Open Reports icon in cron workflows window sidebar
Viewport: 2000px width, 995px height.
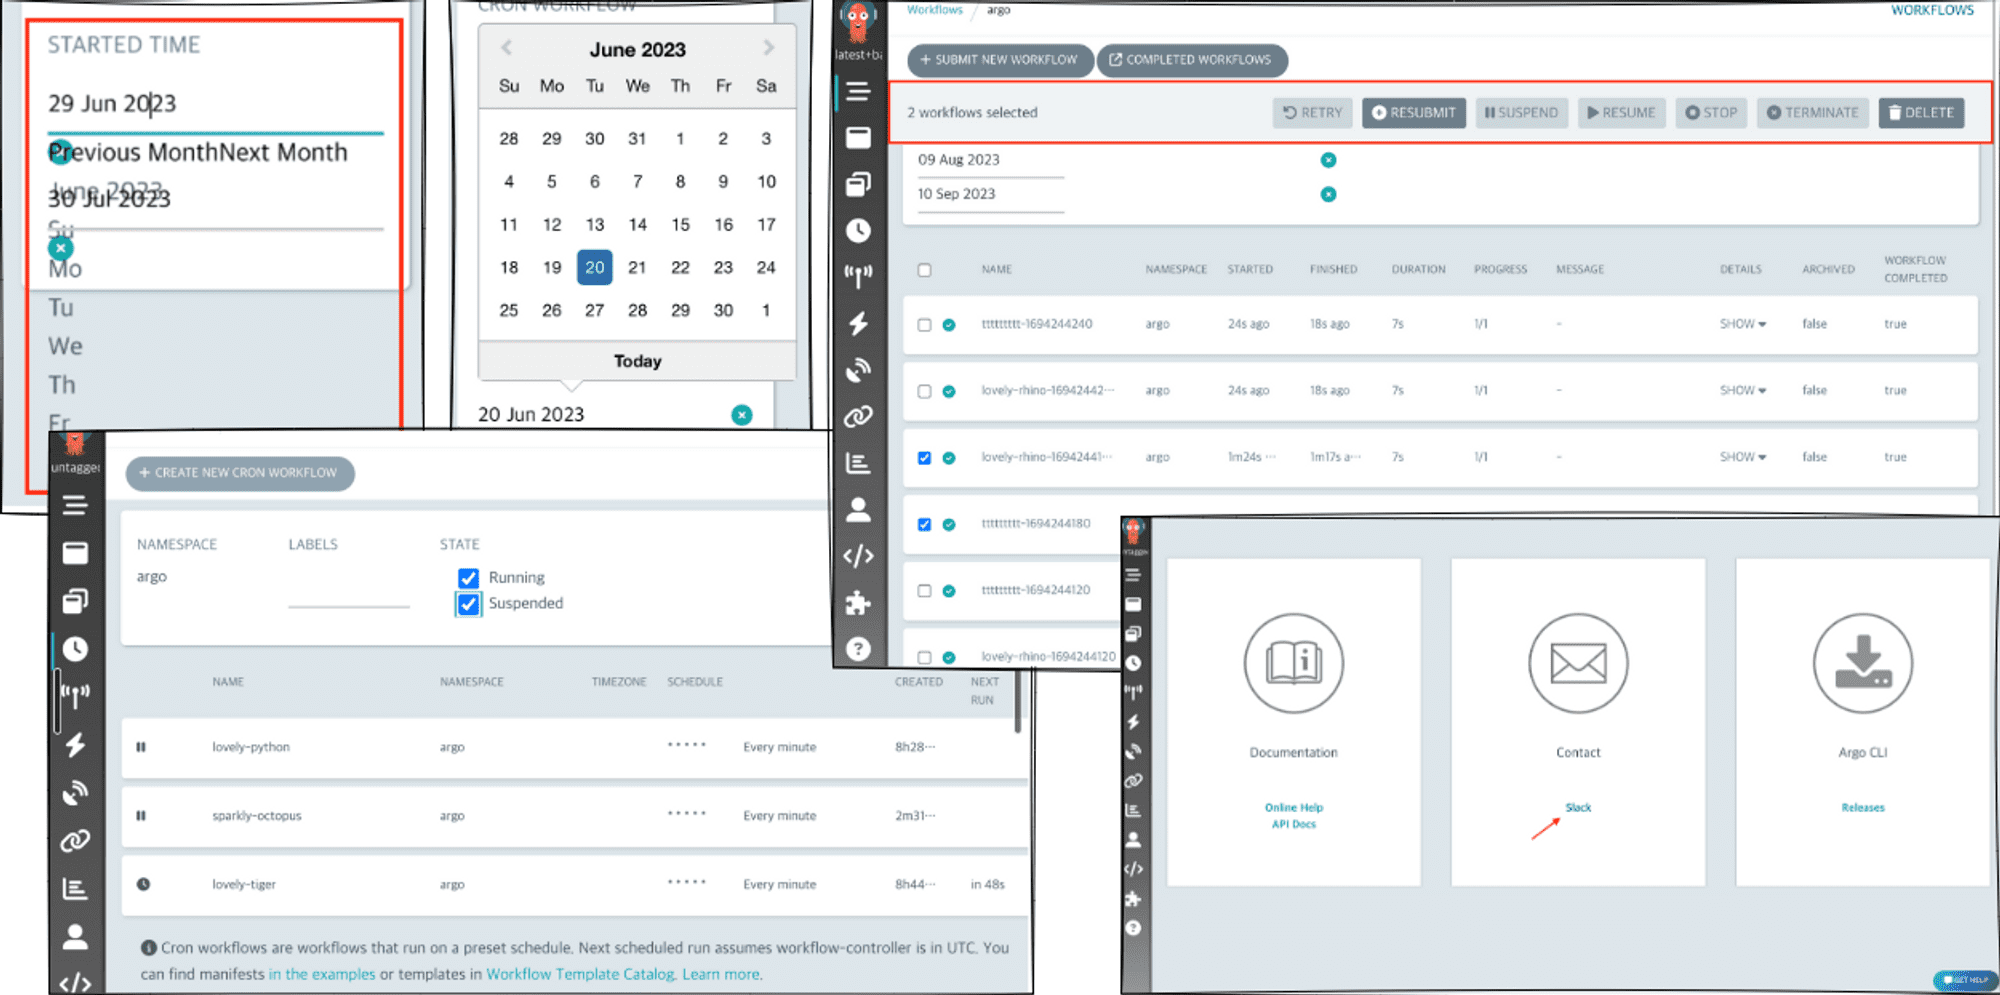tap(75, 889)
